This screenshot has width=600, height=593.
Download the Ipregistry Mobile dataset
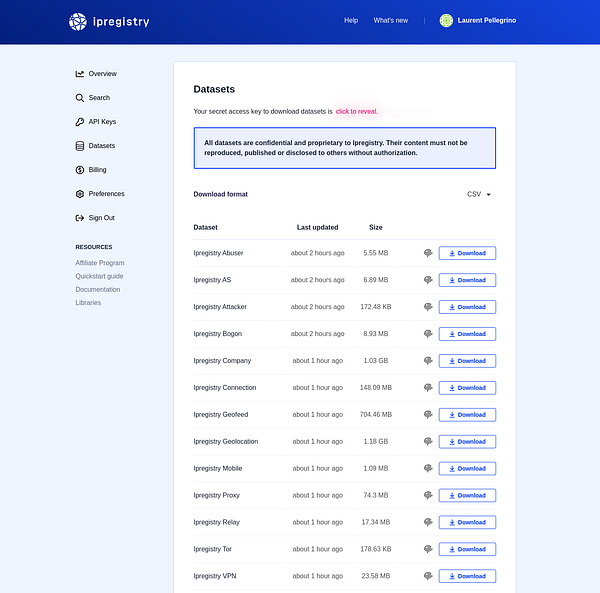tap(467, 469)
